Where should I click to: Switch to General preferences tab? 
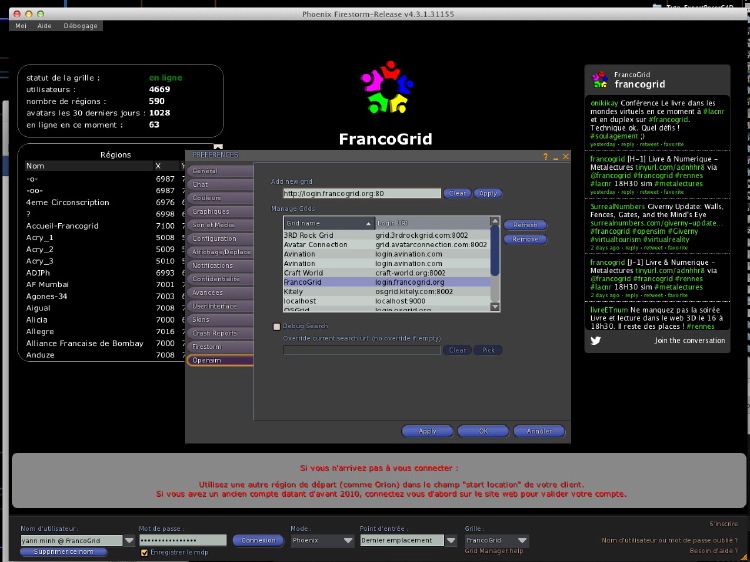pyautogui.click(x=220, y=171)
